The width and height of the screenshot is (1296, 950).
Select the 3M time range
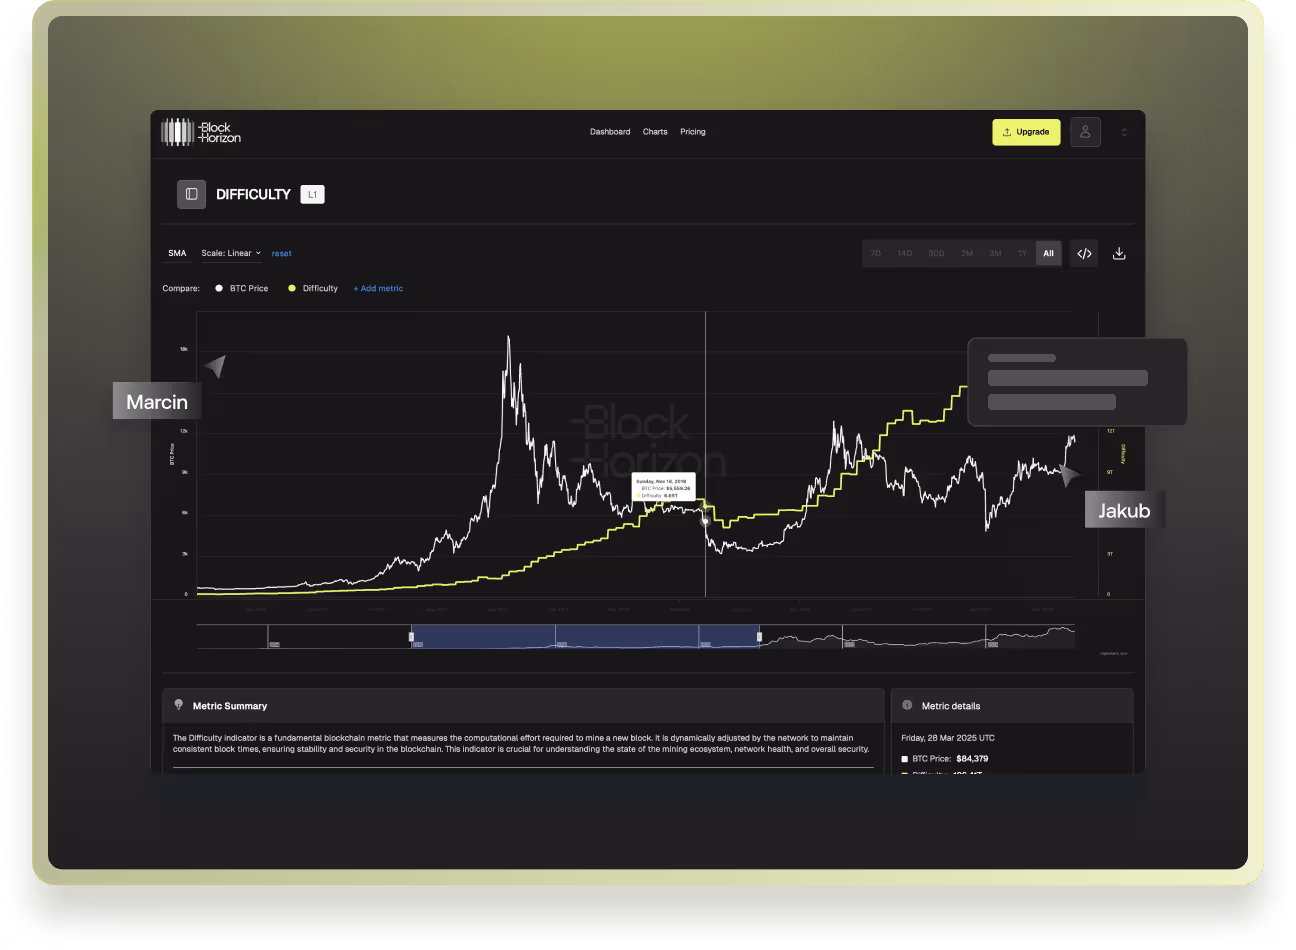[x=995, y=253]
